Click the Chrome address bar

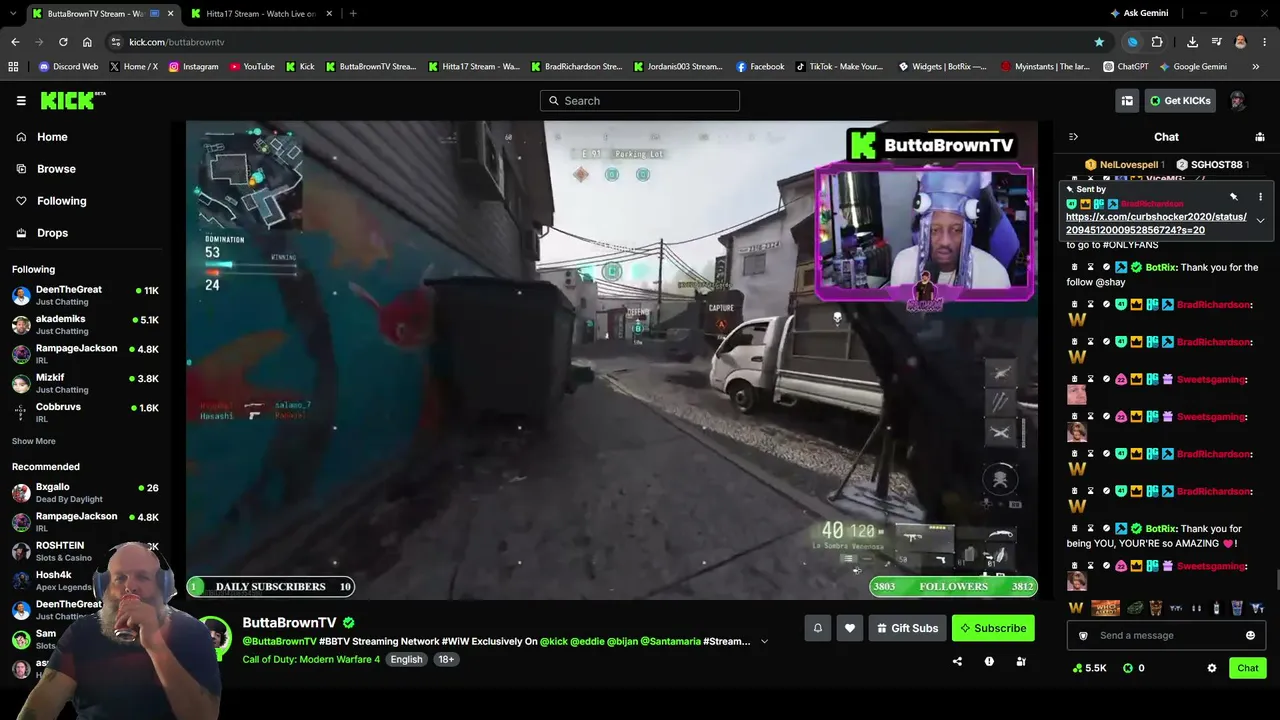pos(610,42)
